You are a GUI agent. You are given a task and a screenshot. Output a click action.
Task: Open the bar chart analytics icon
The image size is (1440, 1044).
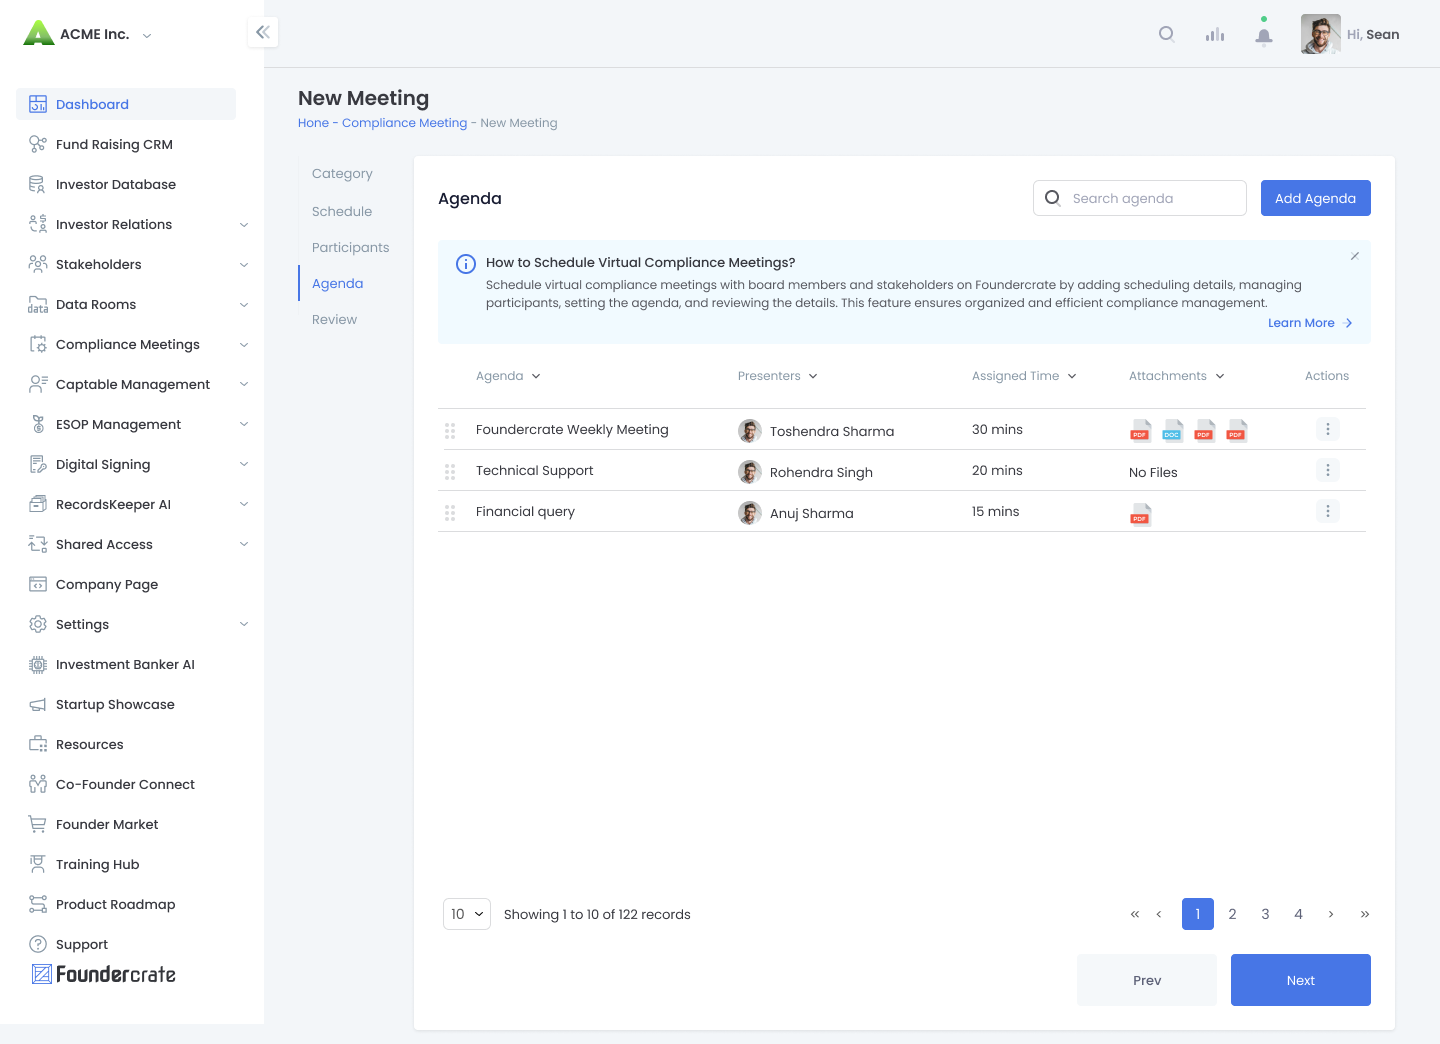(1215, 34)
